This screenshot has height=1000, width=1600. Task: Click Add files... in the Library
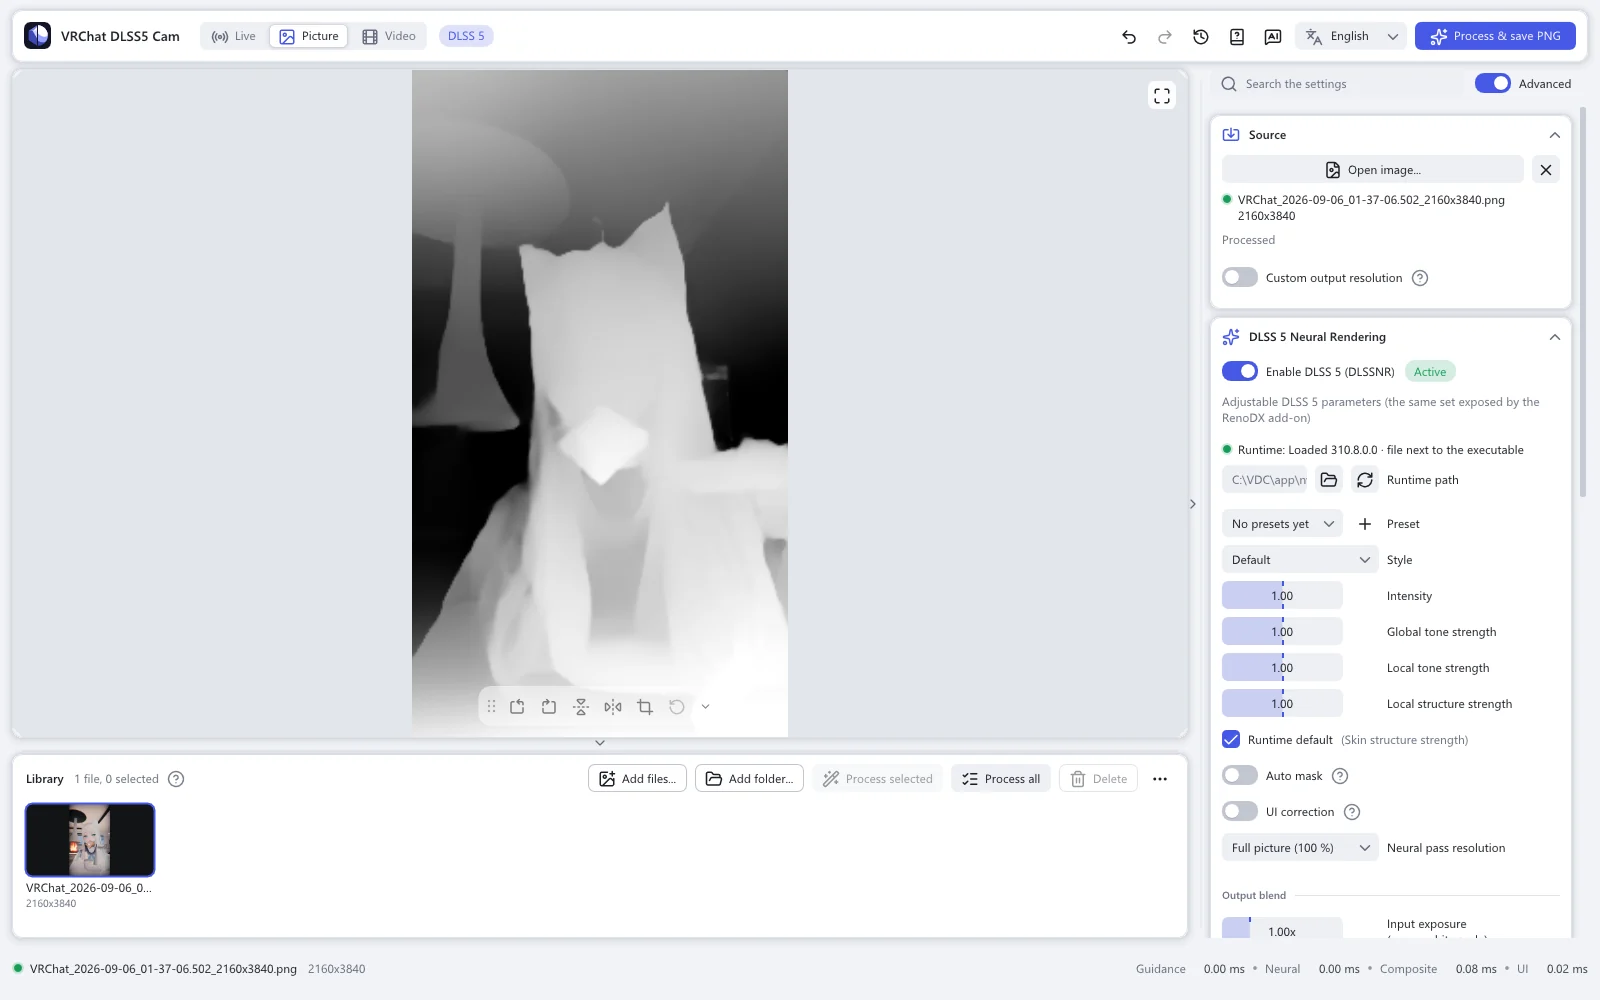[x=637, y=779]
